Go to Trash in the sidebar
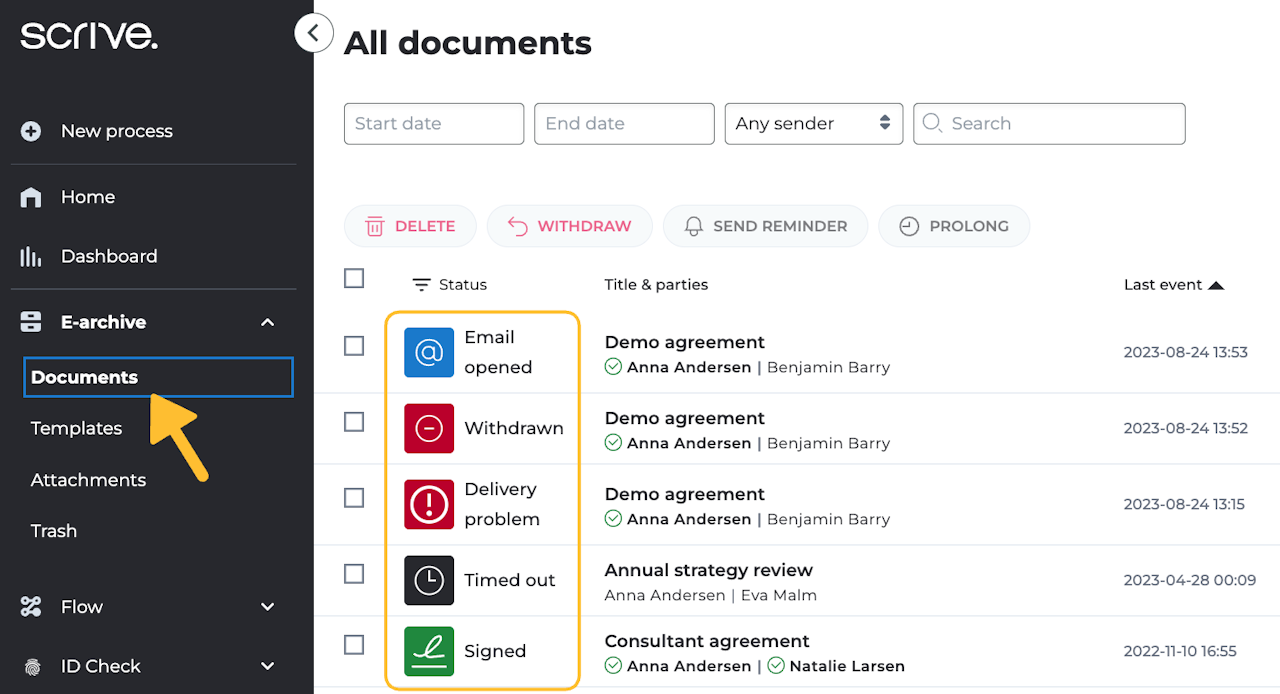The image size is (1280, 694). click(54, 531)
